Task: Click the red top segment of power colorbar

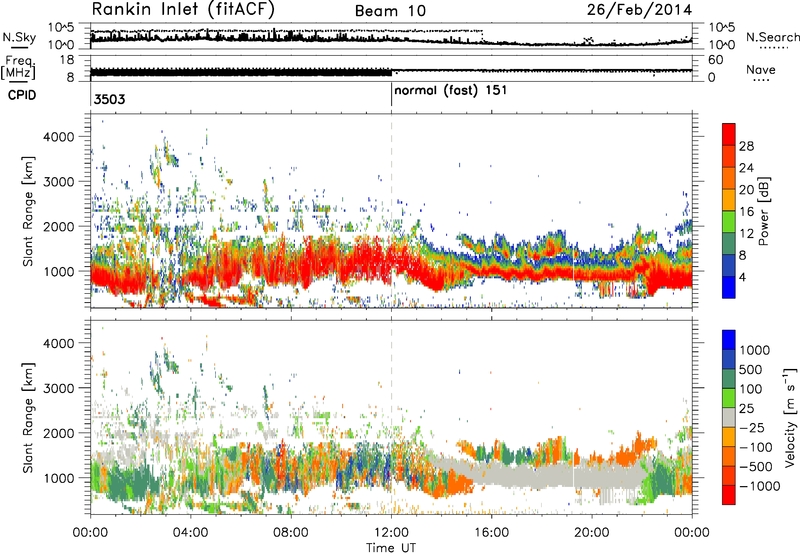Action: [x=729, y=134]
